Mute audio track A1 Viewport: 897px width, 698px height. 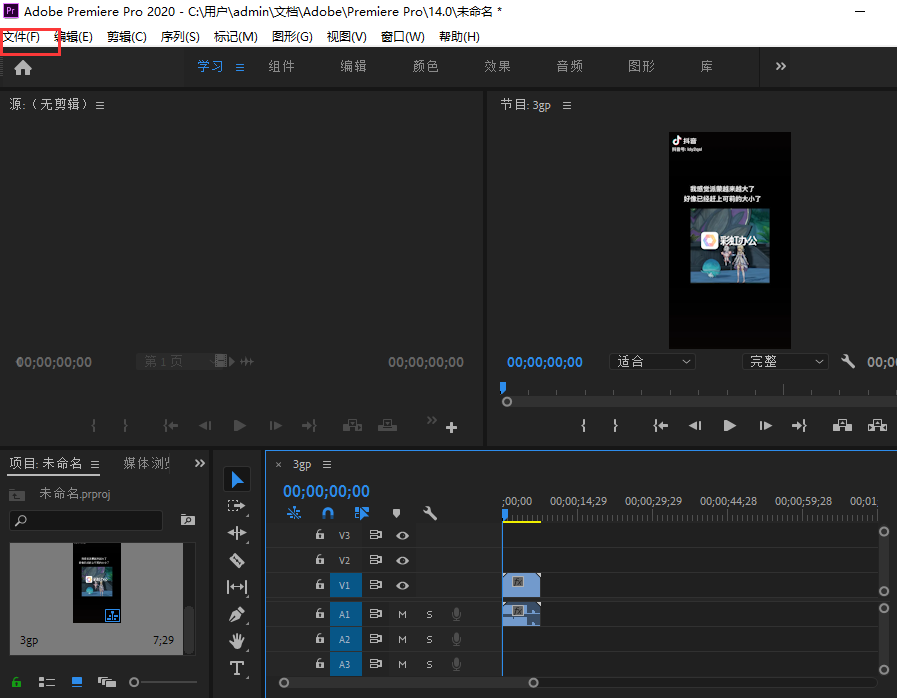pyautogui.click(x=402, y=613)
